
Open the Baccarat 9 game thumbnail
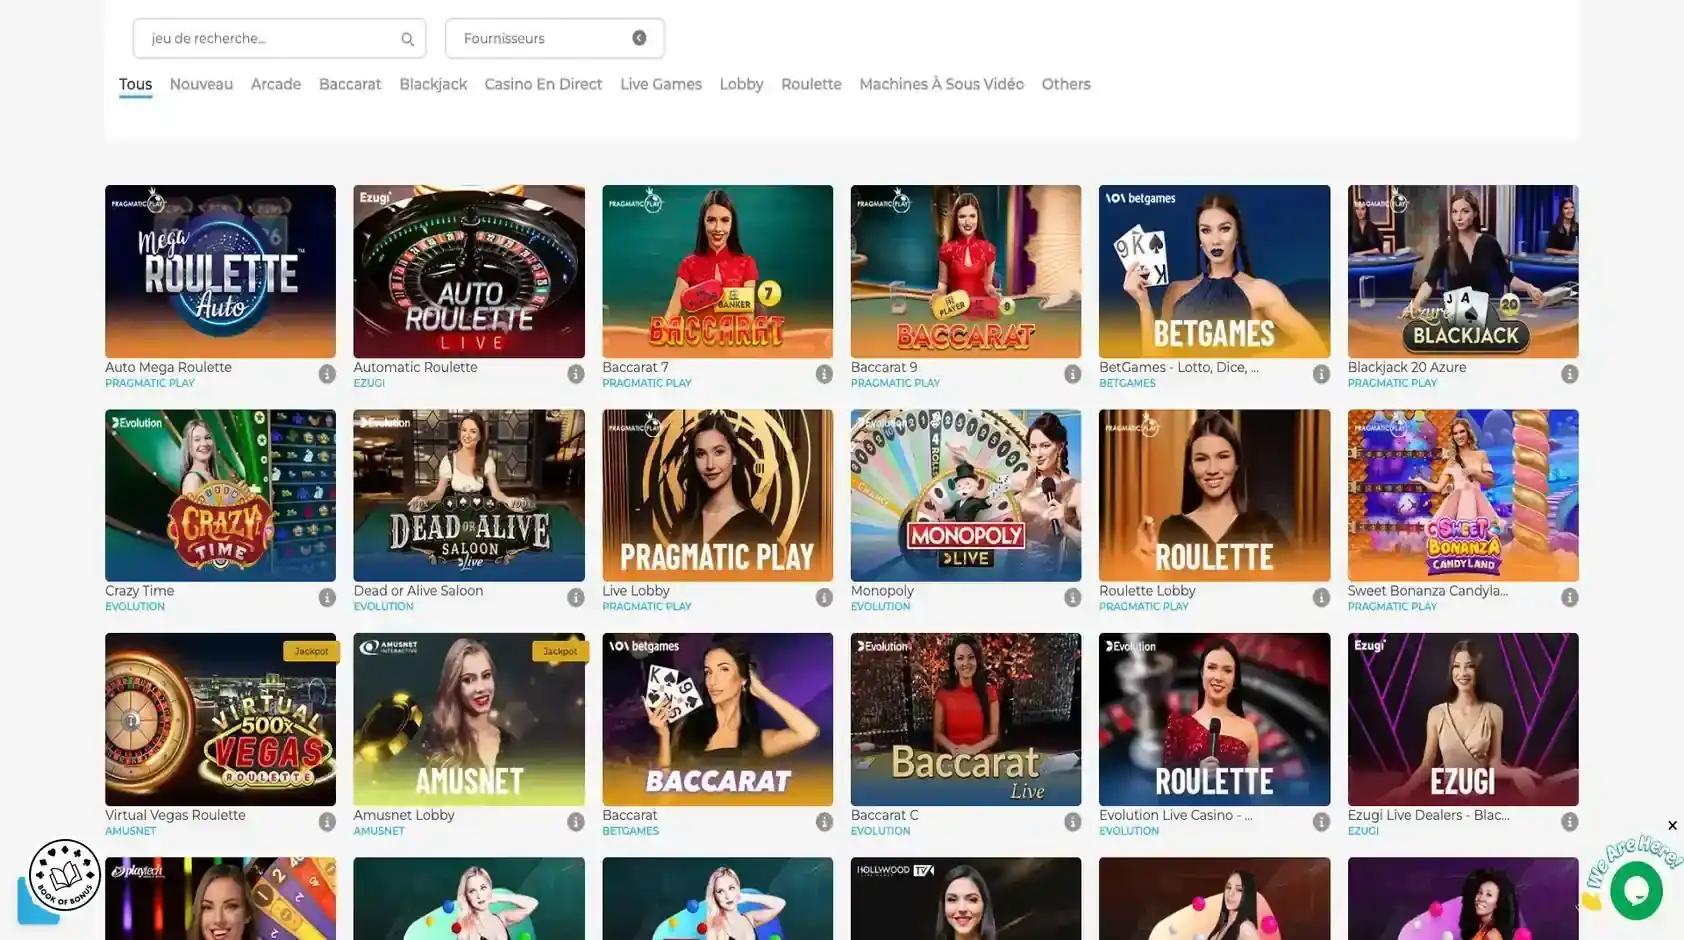pyautogui.click(x=966, y=271)
